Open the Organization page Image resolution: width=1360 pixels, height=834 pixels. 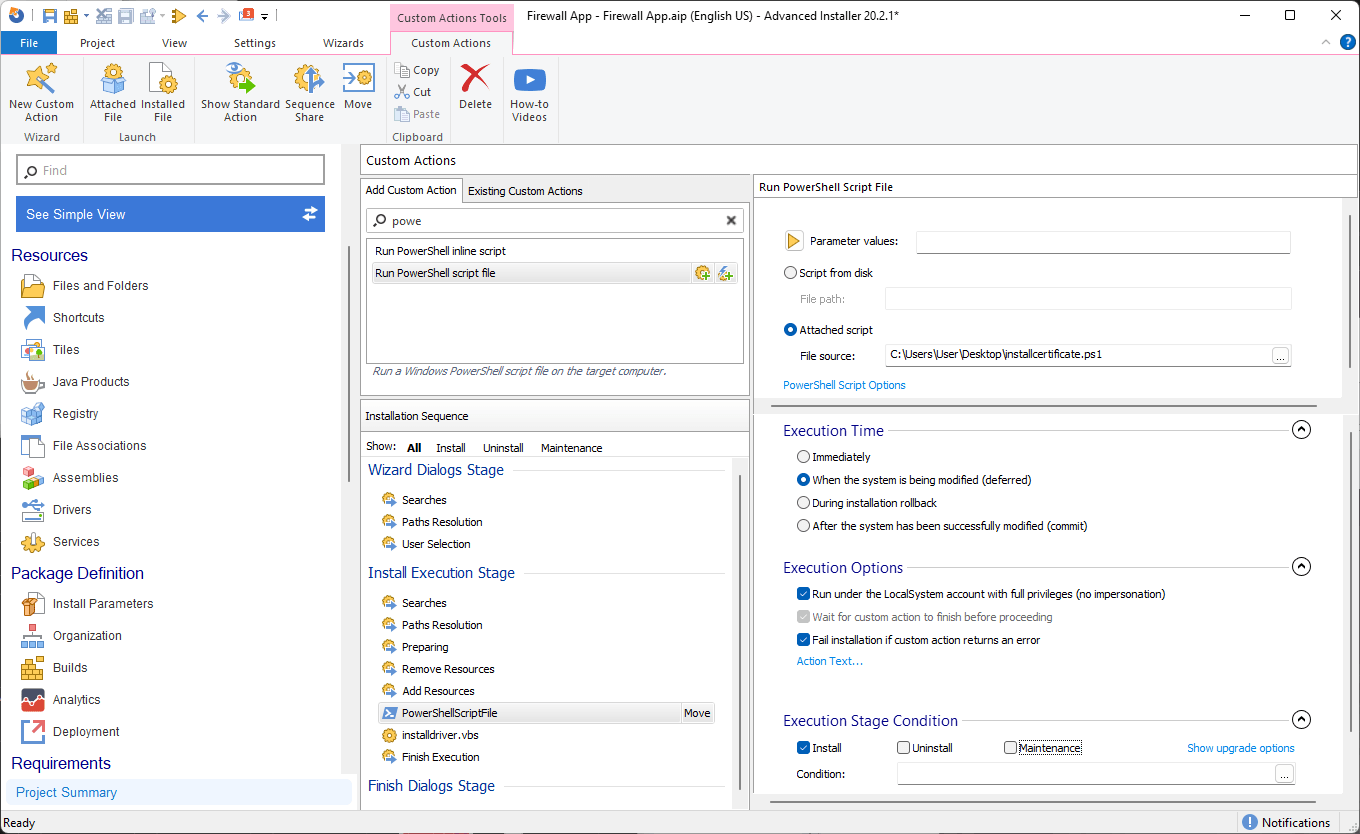tap(87, 636)
